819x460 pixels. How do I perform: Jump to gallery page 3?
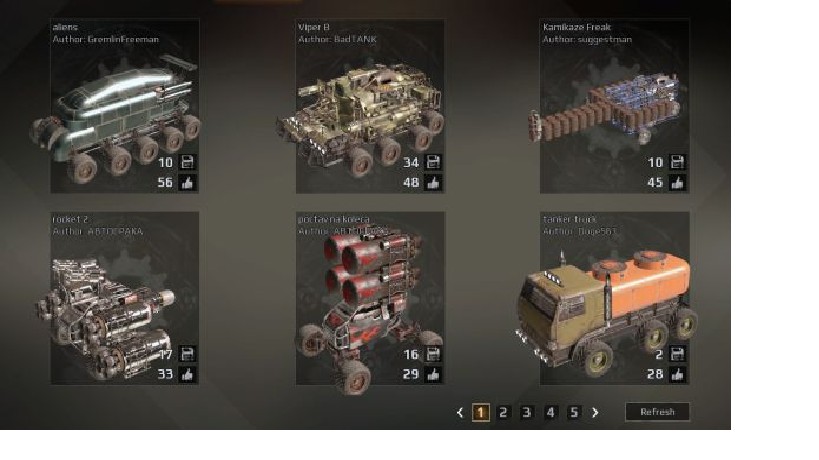tap(526, 412)
